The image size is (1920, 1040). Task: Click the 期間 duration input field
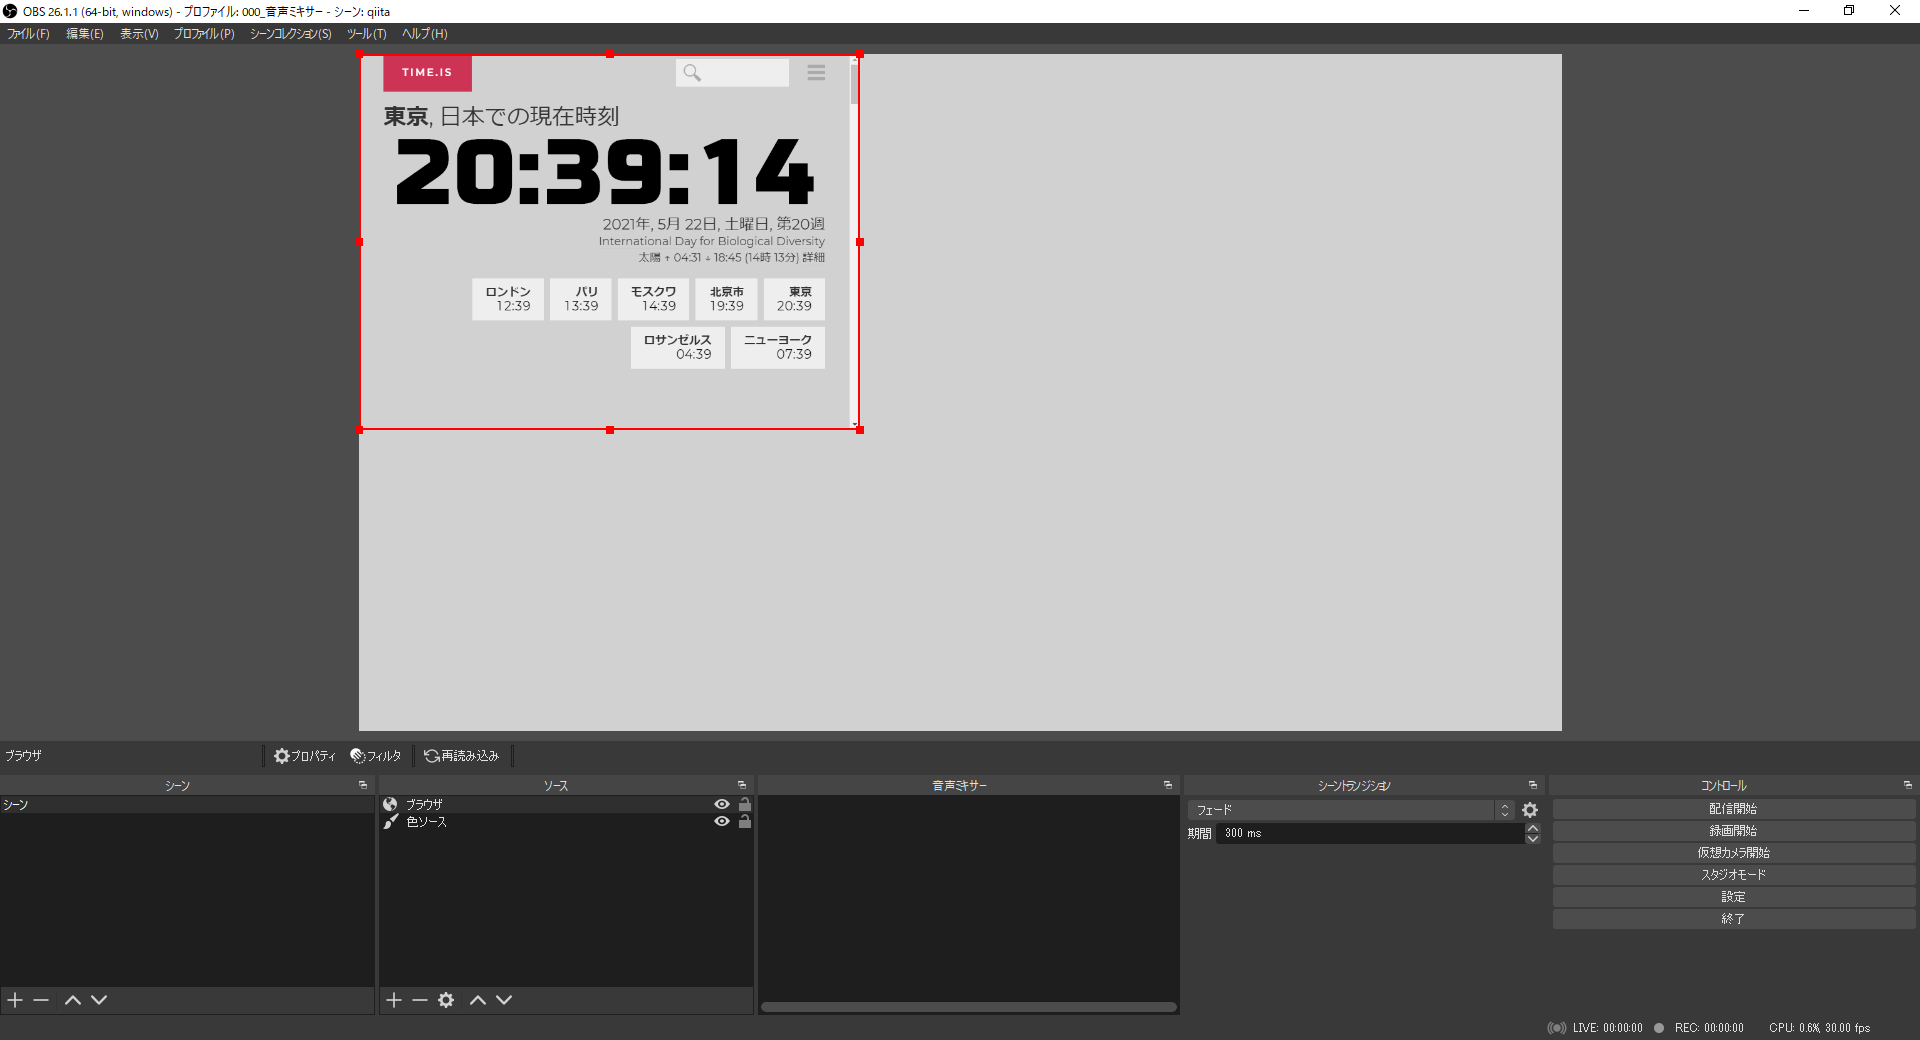coord(1370,833)
